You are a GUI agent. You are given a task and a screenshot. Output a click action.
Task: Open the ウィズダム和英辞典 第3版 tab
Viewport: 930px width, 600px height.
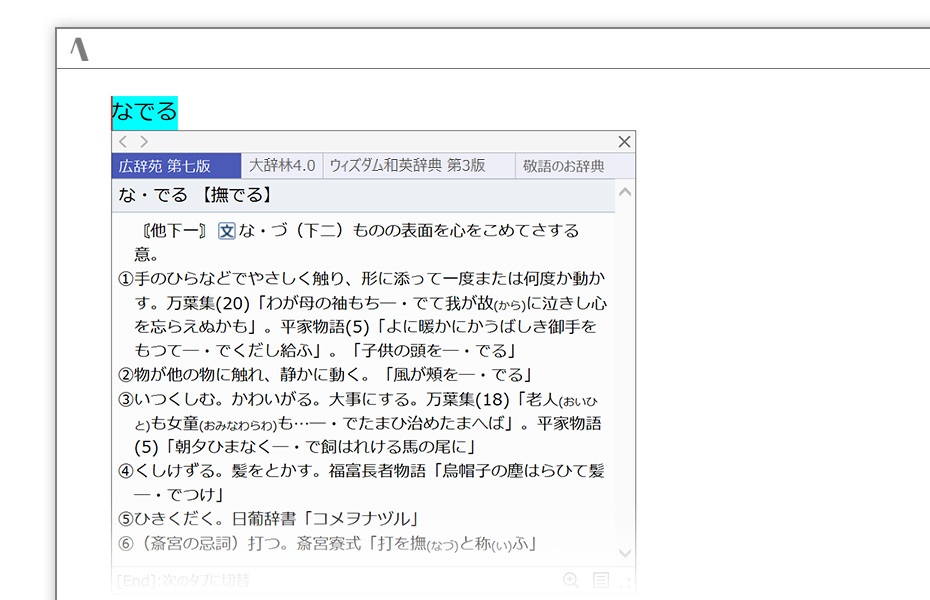tap(407, 166)
